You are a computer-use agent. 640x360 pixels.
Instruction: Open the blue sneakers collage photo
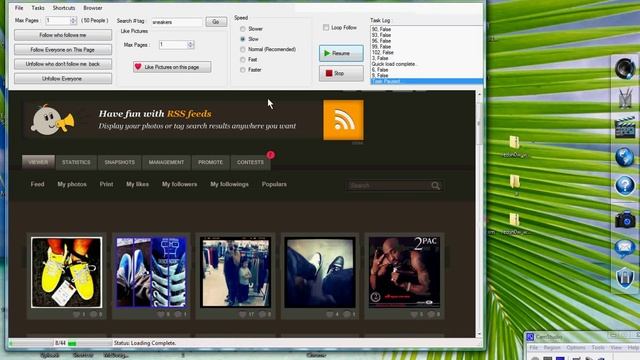click(151, 272)
